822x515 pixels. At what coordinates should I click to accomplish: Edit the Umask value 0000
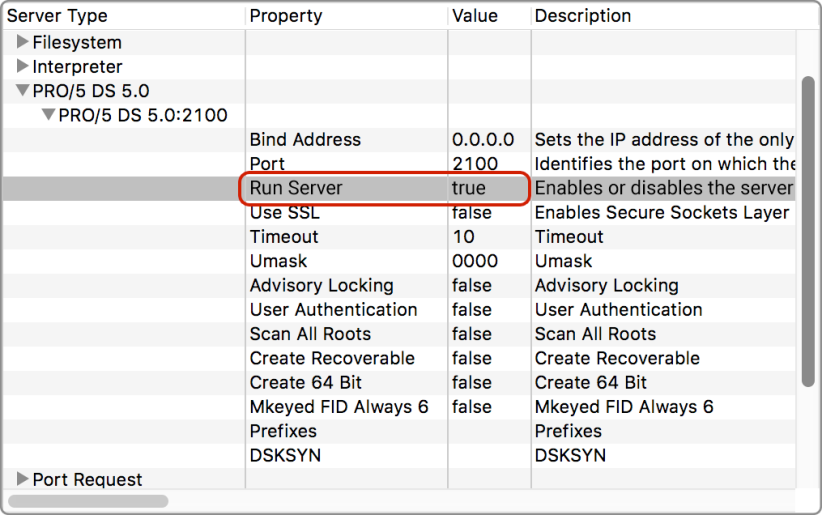475,261
